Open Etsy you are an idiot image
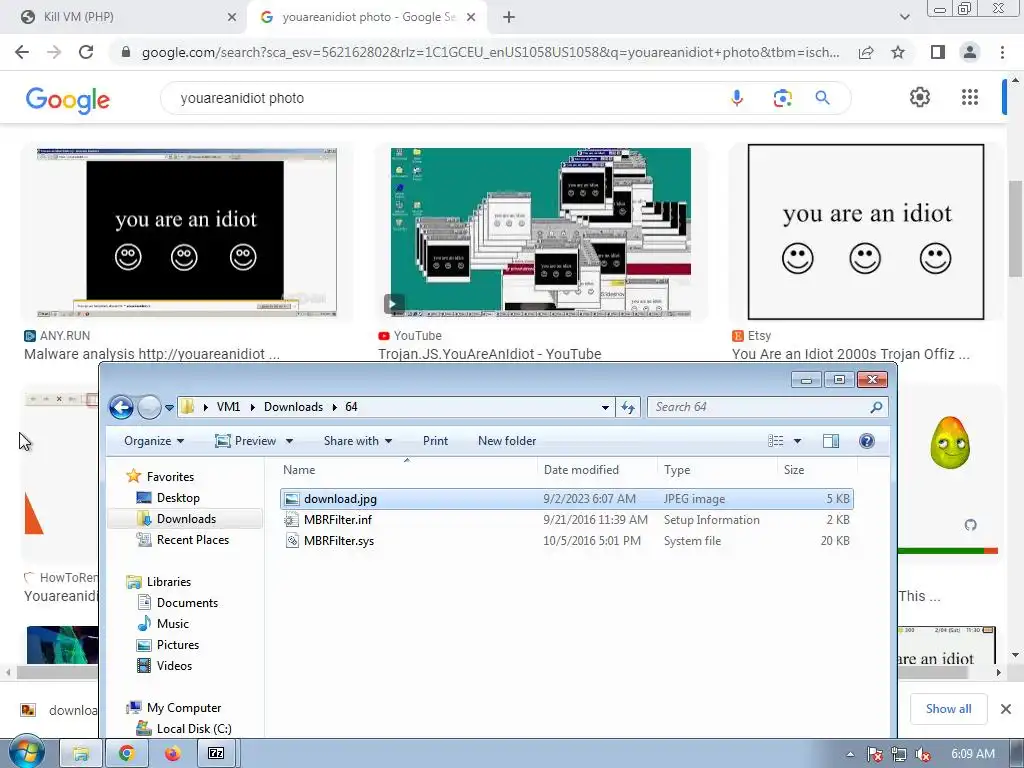This screenshot has height=768, width=1024. 866,232
